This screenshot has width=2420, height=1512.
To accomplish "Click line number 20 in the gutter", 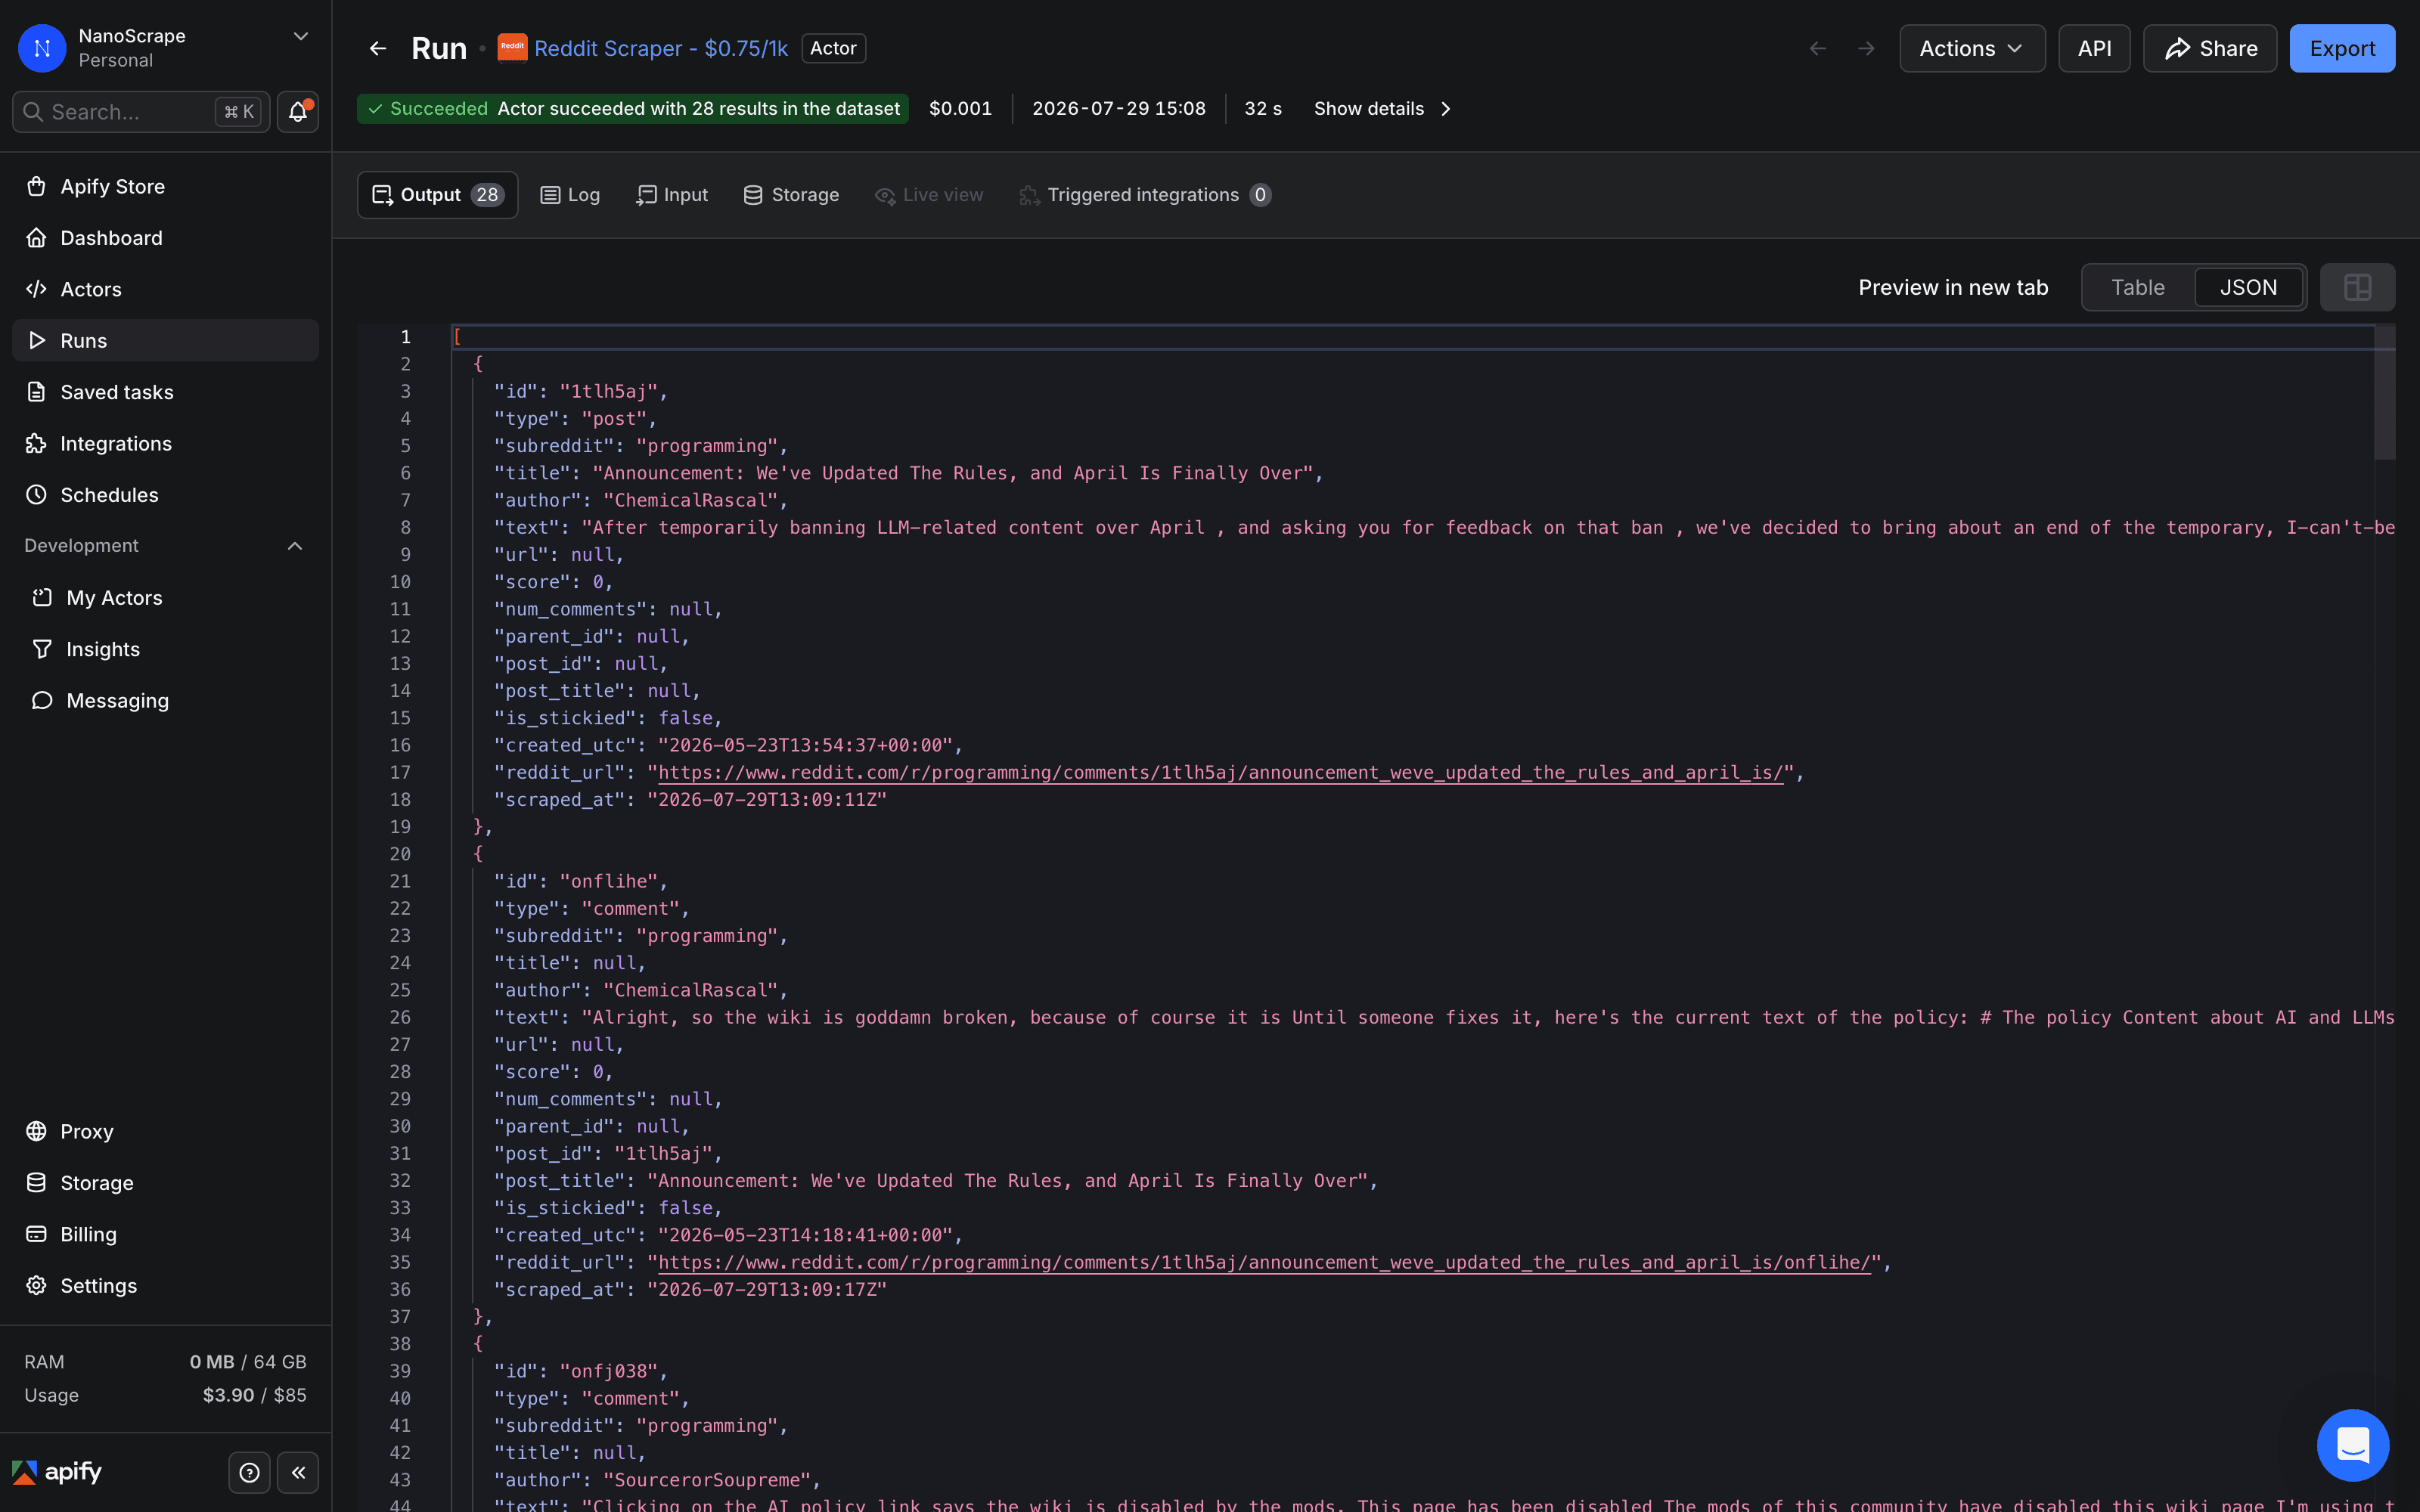I will 400,854.
